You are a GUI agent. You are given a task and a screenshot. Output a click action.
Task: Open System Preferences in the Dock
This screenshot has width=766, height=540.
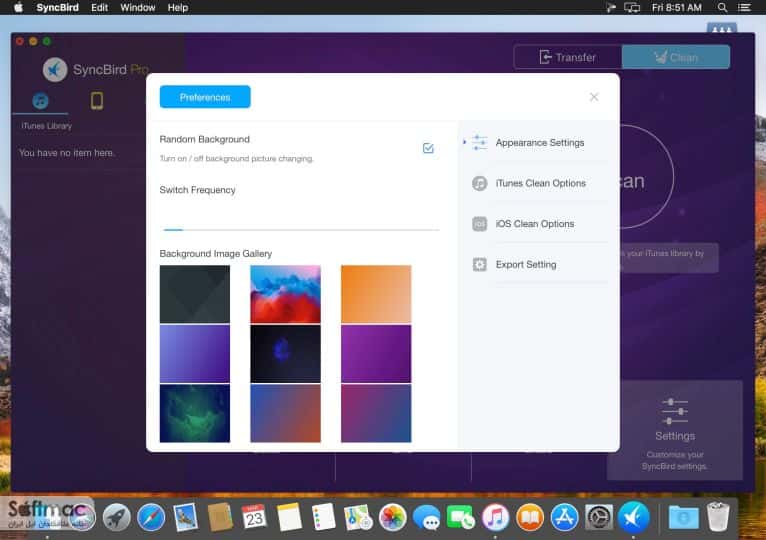599,518
